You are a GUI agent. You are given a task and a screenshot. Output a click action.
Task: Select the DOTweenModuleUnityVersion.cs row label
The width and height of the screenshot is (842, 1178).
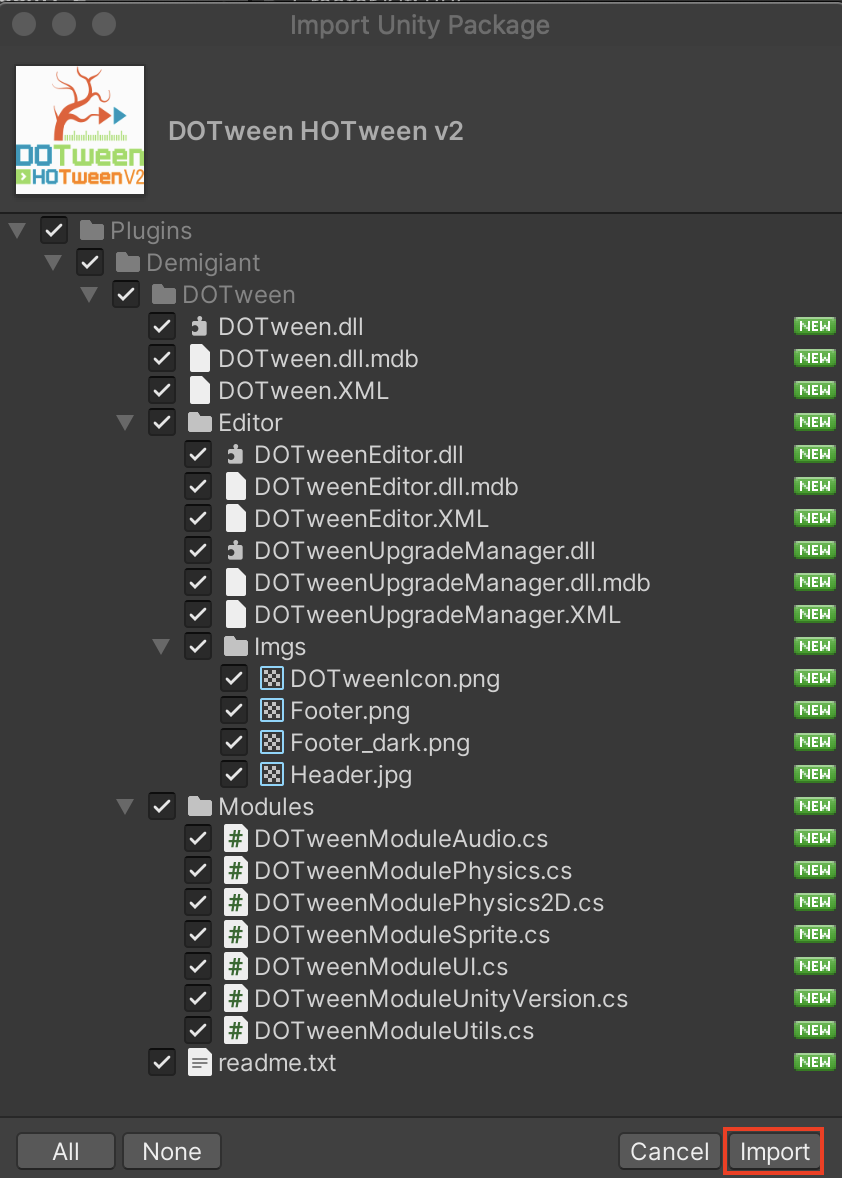(441, 998)
